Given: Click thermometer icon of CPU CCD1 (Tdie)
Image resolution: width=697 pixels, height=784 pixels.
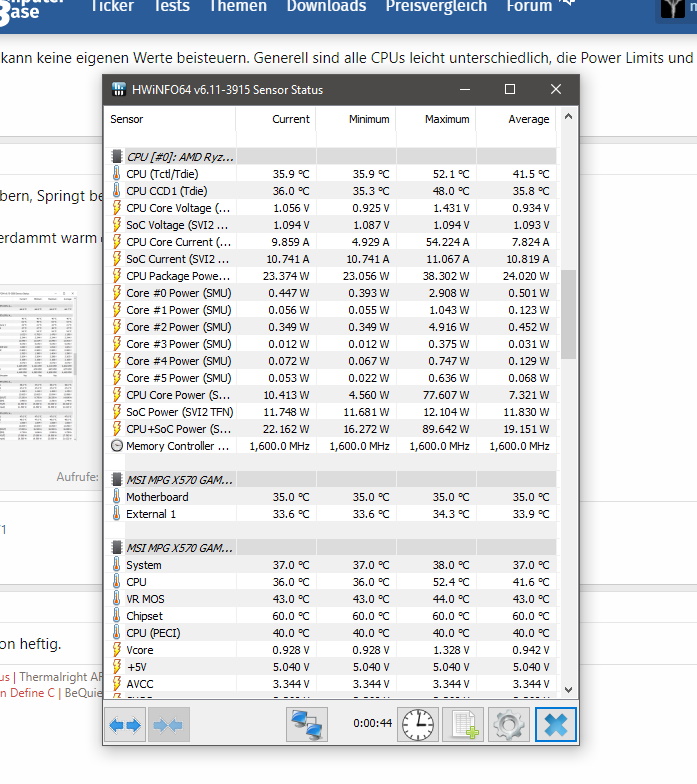Looking at the screenshot, I should click(x=116, y=190).
